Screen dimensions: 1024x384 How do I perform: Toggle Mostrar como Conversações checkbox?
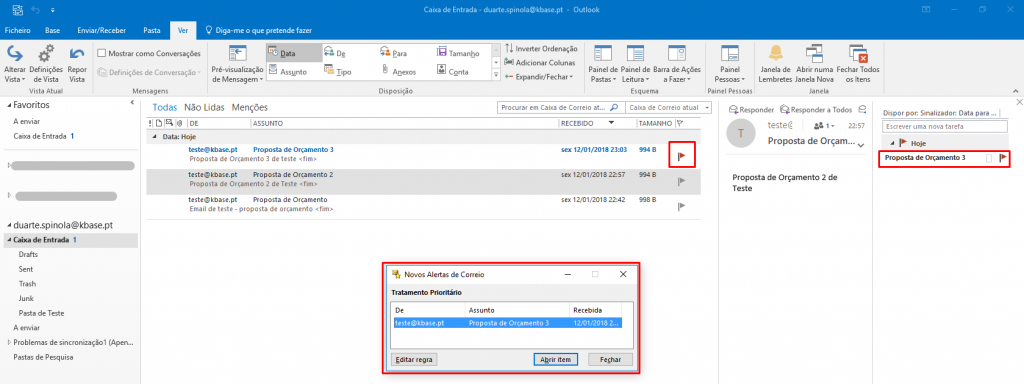102,53
